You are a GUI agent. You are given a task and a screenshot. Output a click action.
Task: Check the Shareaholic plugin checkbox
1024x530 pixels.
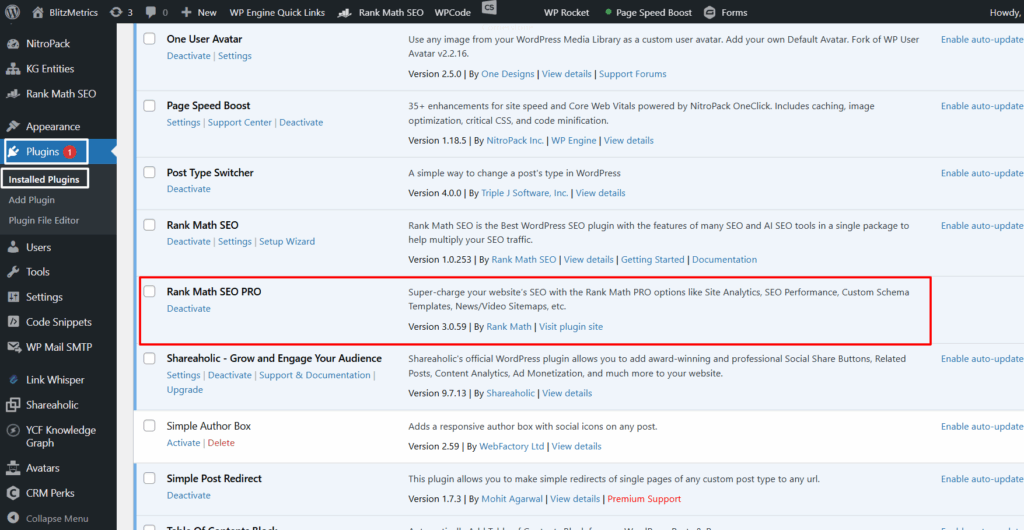(150, 358)
